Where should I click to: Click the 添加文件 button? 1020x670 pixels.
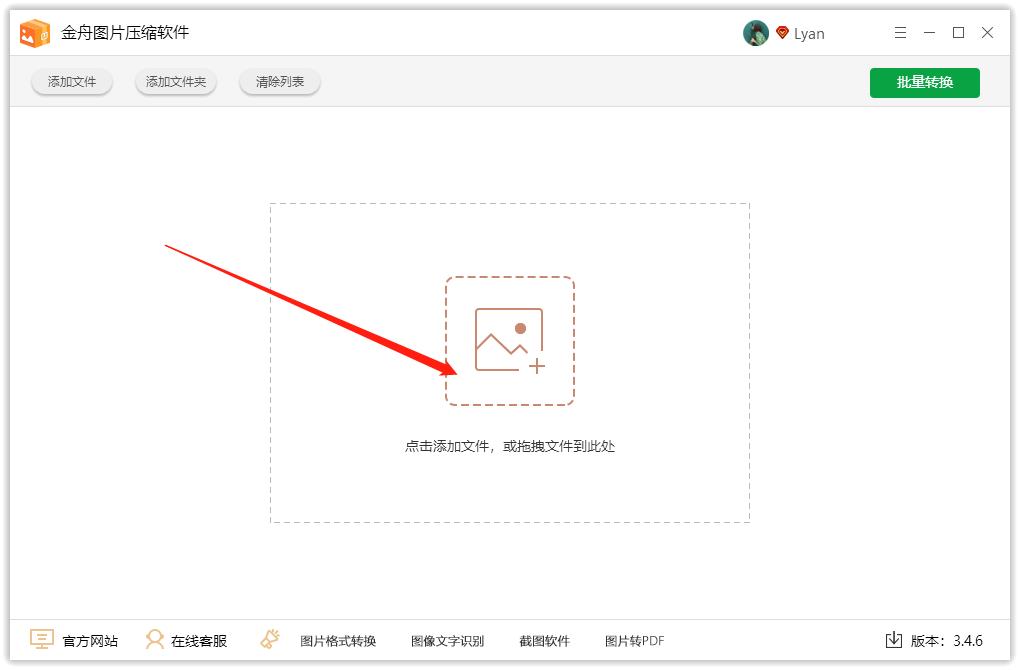coord(71,82)
